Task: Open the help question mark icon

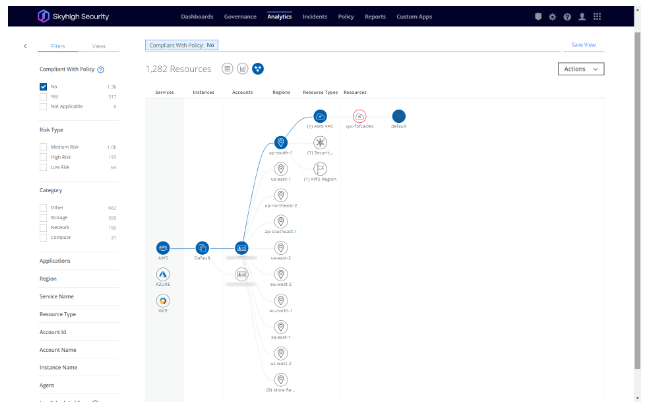Action: [x=567, y=17]
